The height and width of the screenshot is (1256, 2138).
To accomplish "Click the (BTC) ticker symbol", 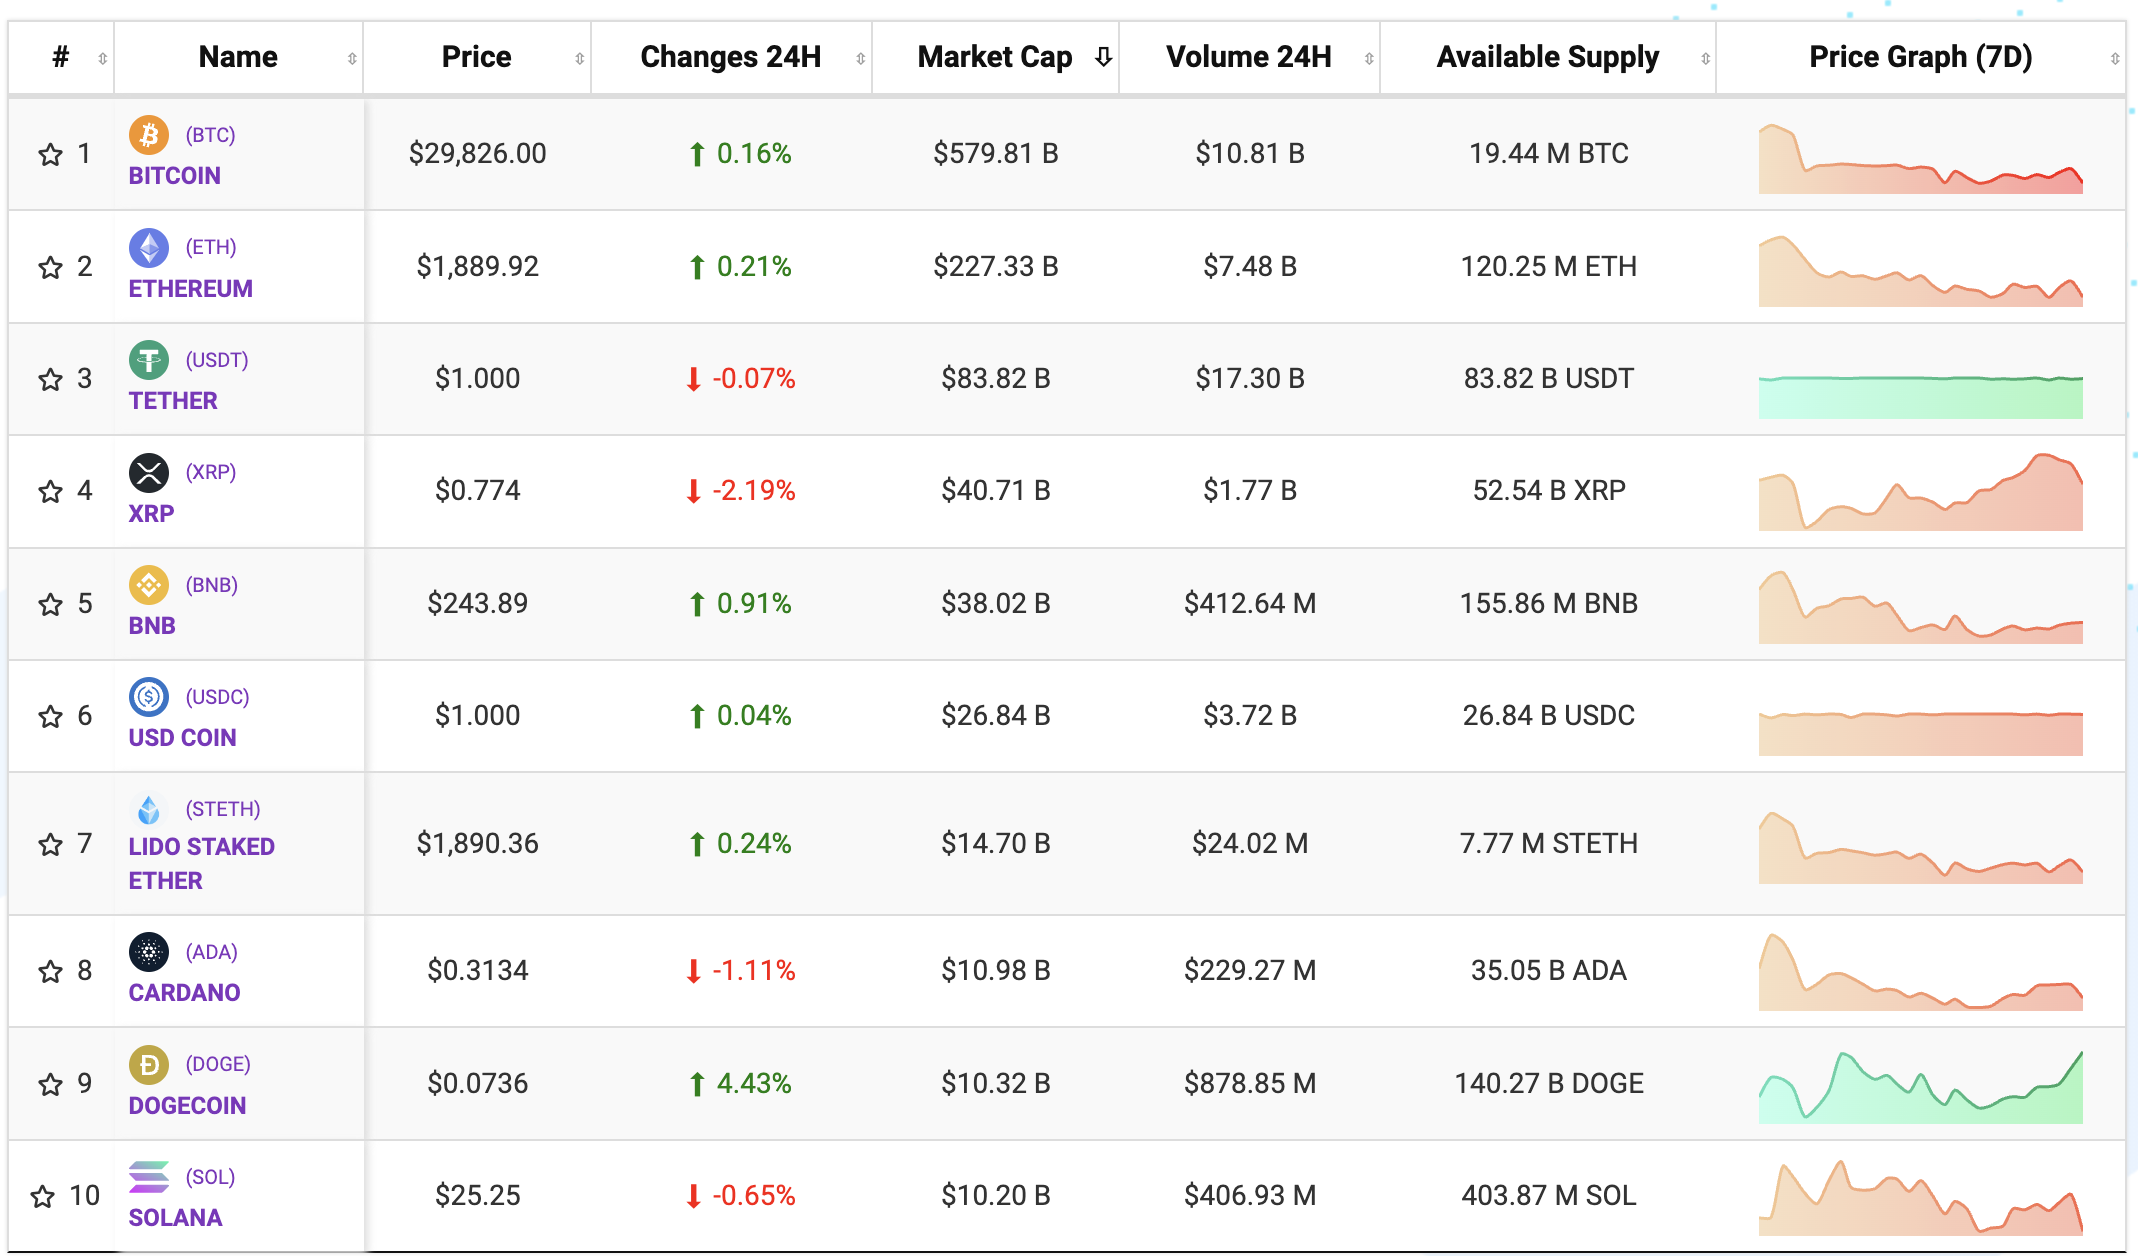I will [211, 135].
